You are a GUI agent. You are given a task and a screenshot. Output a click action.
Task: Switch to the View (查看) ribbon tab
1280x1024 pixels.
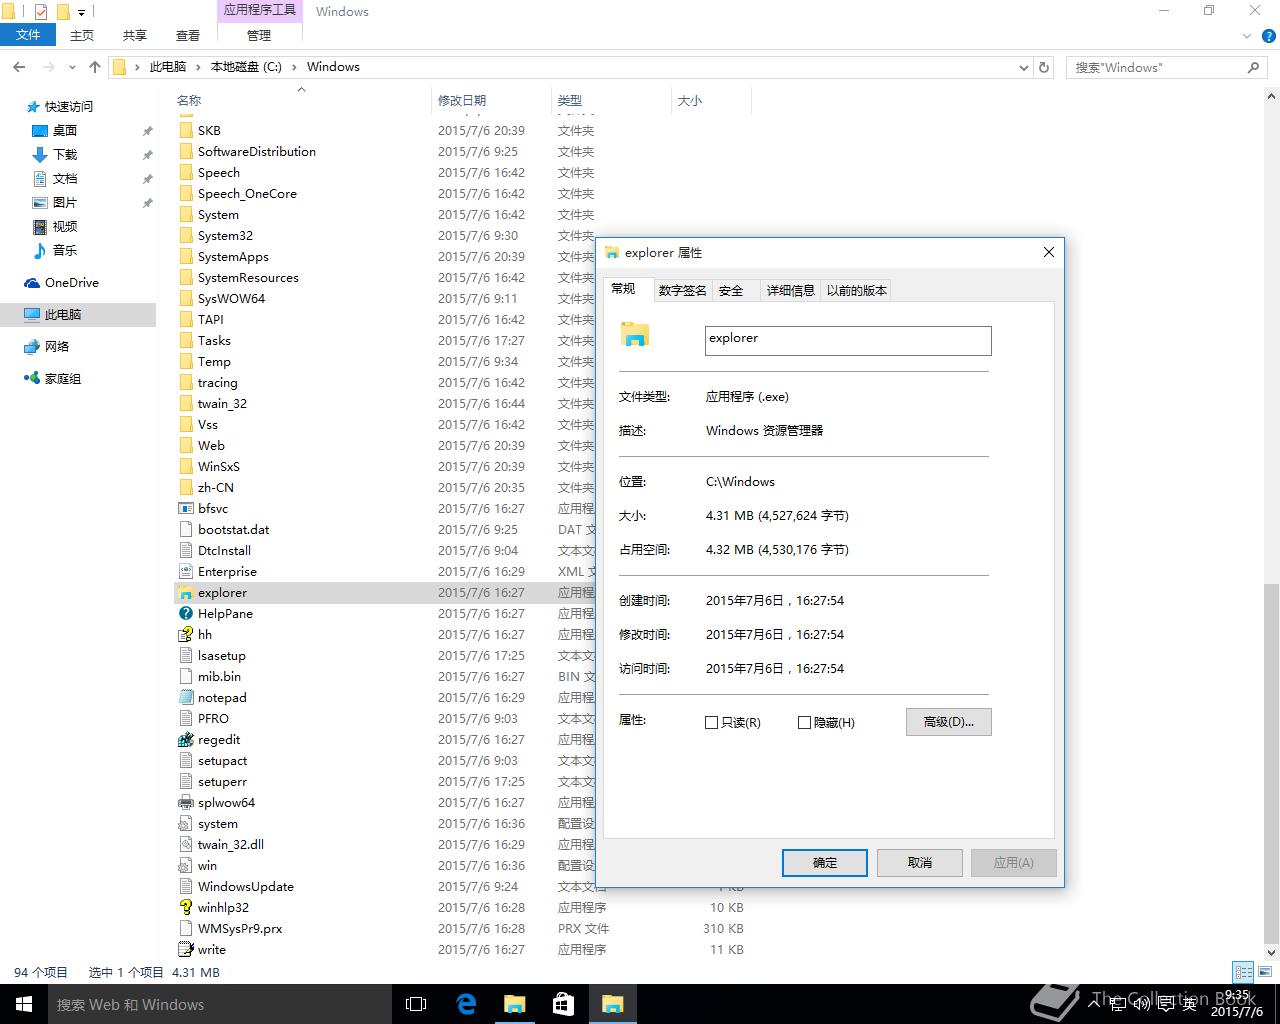click(188, 35)
